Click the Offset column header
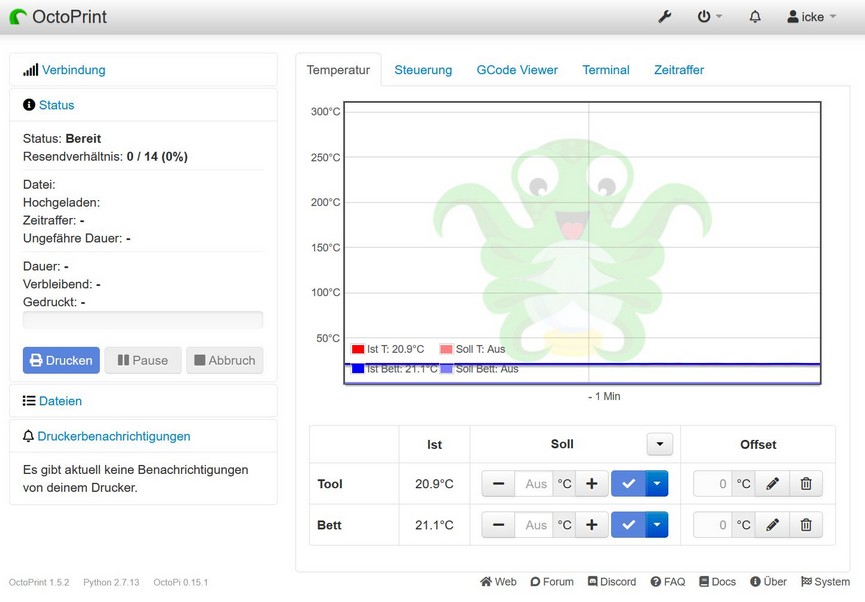The image size is (865, 602). 758,445
